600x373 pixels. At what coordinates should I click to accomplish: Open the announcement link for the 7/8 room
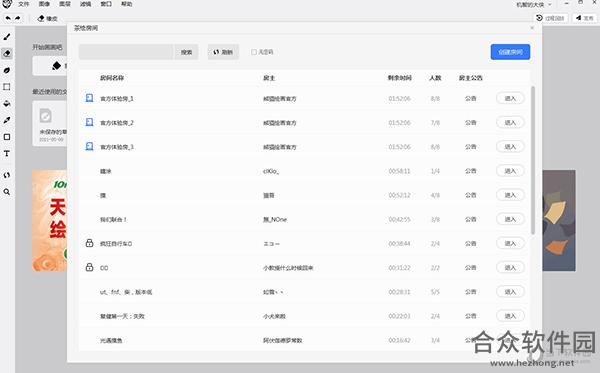click(x=470, y=122)
